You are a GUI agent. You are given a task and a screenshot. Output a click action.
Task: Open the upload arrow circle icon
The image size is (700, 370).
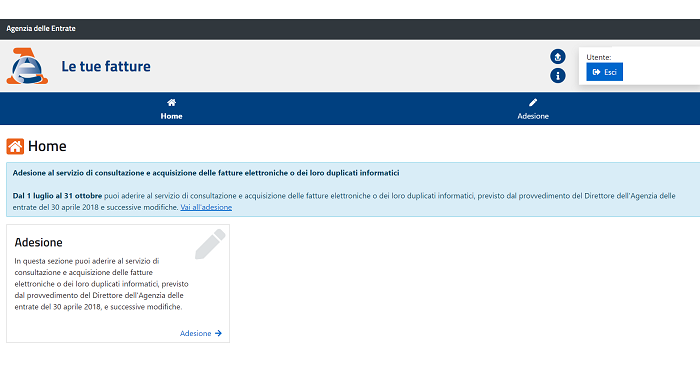pos(558,57)
